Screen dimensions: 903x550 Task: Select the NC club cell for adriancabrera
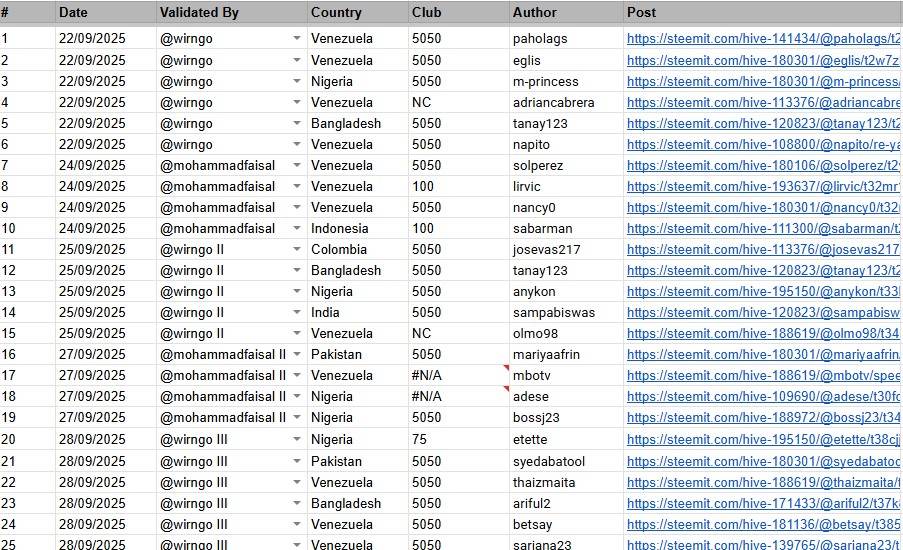coord(458,103)
